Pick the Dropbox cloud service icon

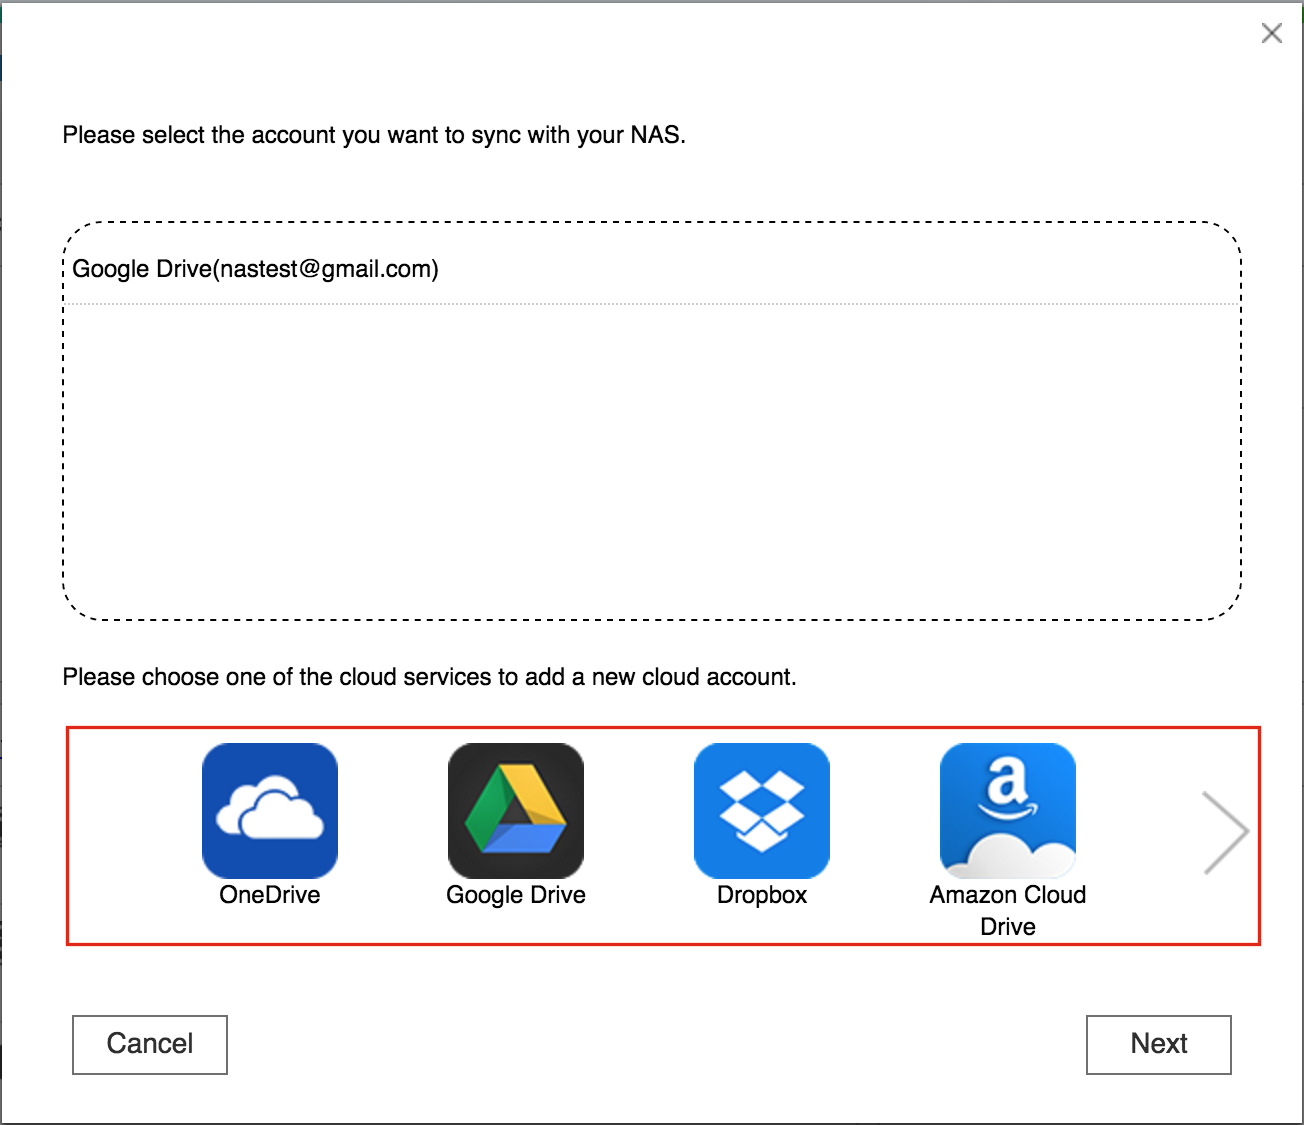pos(762,811)
